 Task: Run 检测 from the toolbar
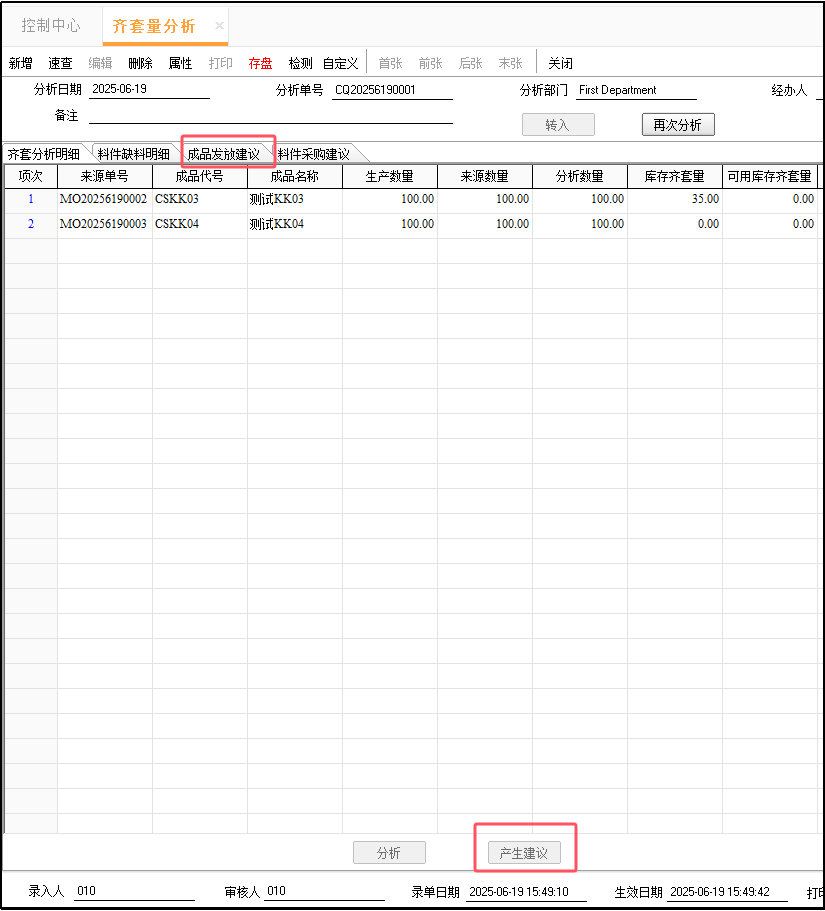coord(300,63)
